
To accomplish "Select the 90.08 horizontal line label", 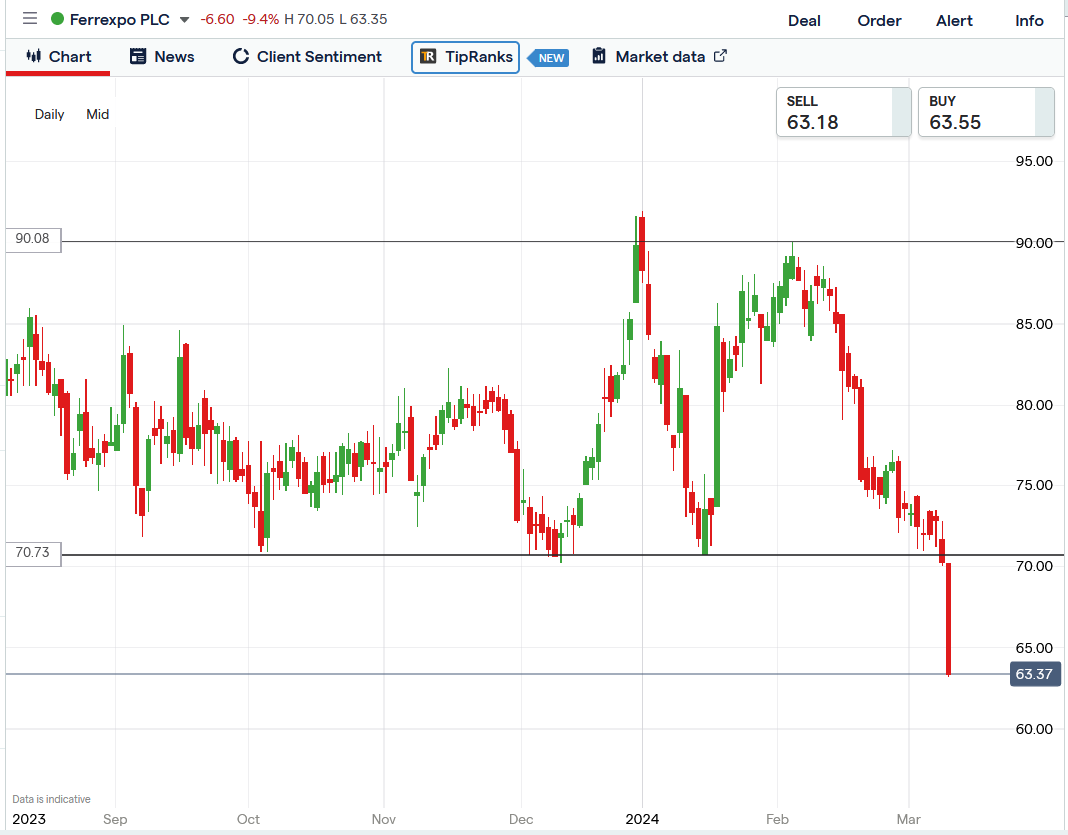I will [33, 239].
